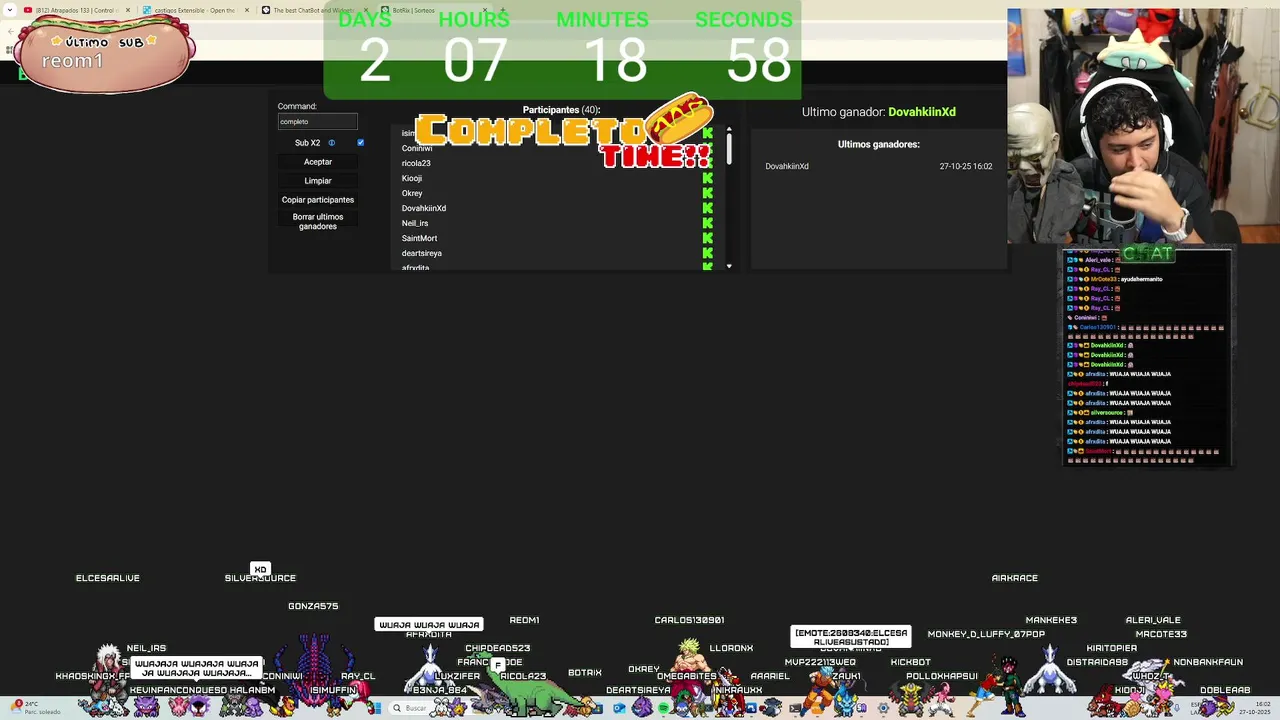Close The best ChatBot and Widgets tab

coord(366,10)
